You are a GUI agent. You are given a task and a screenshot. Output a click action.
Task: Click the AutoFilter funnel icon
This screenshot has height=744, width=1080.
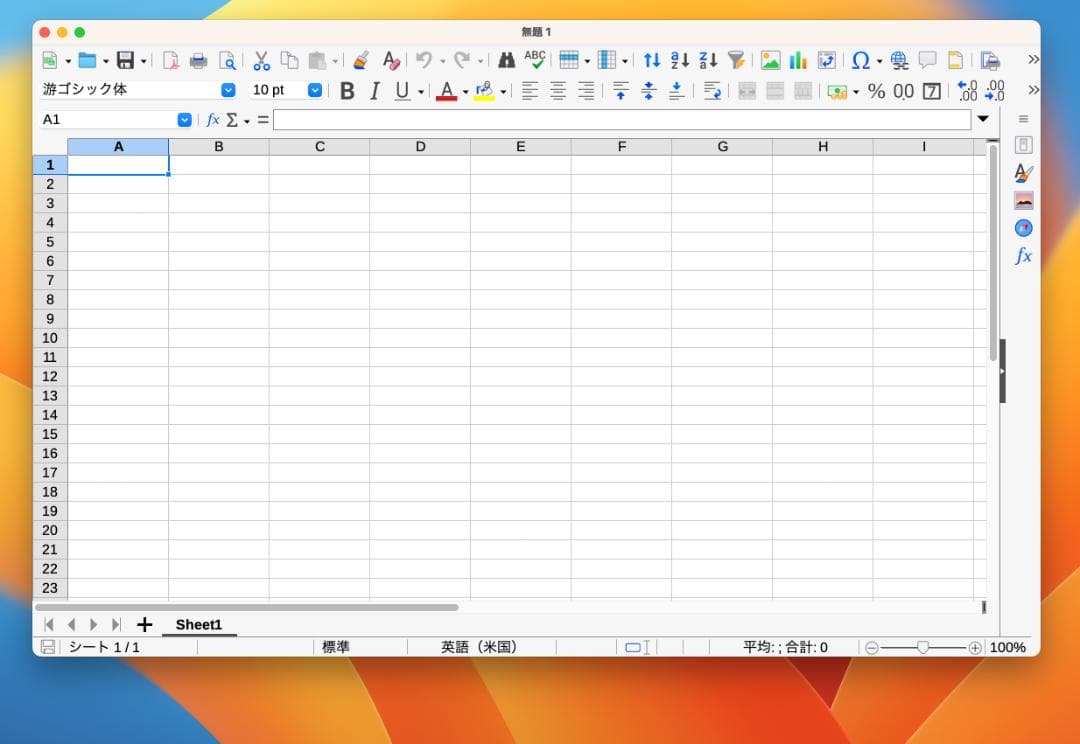click(736, 60)
